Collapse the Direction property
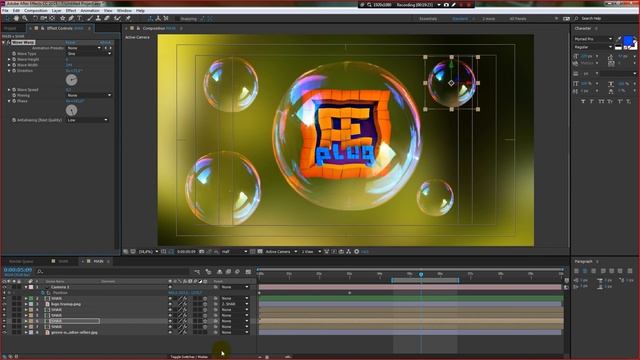Screen dimensions: 640x360 9,71
